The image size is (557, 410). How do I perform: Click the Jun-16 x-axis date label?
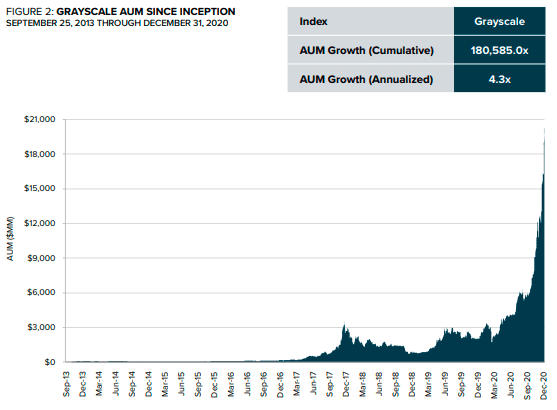(247, 384)
